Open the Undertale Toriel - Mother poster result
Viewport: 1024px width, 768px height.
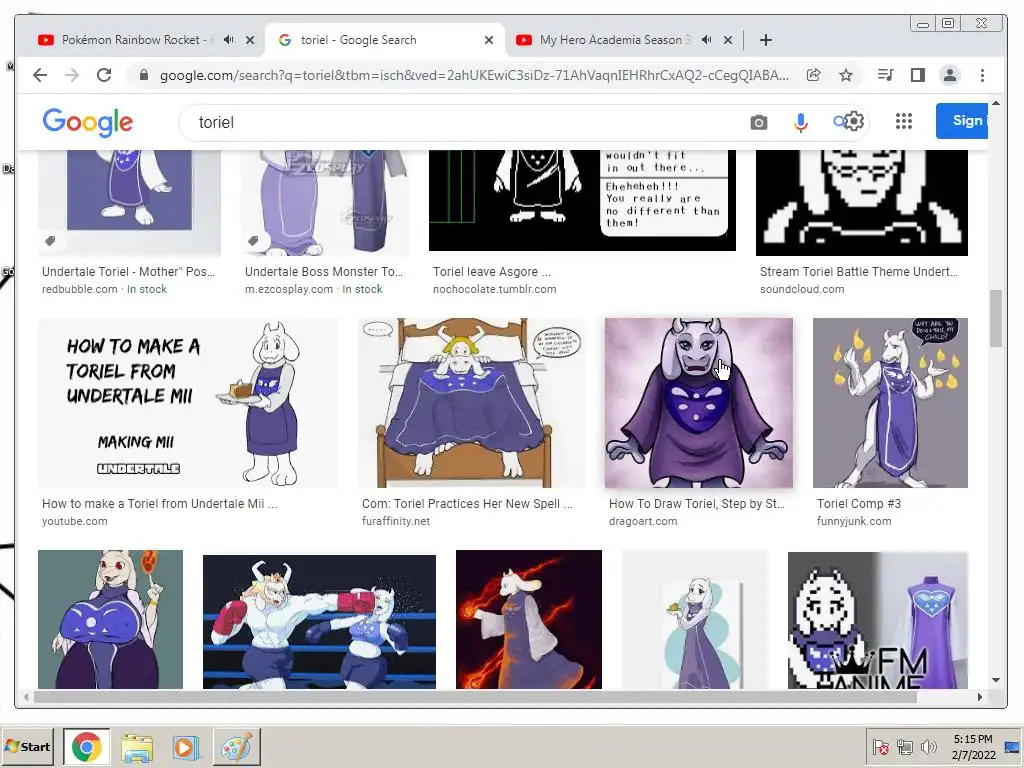[129, 272]
